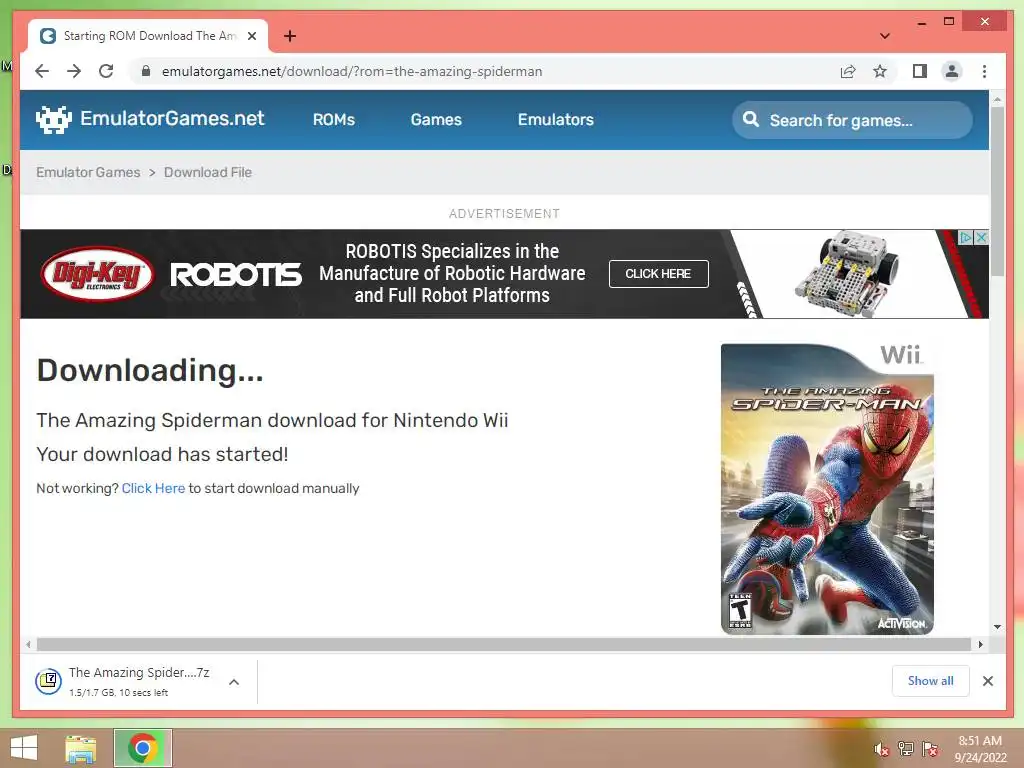Open the ROMs menu

[x=334, y=120]
